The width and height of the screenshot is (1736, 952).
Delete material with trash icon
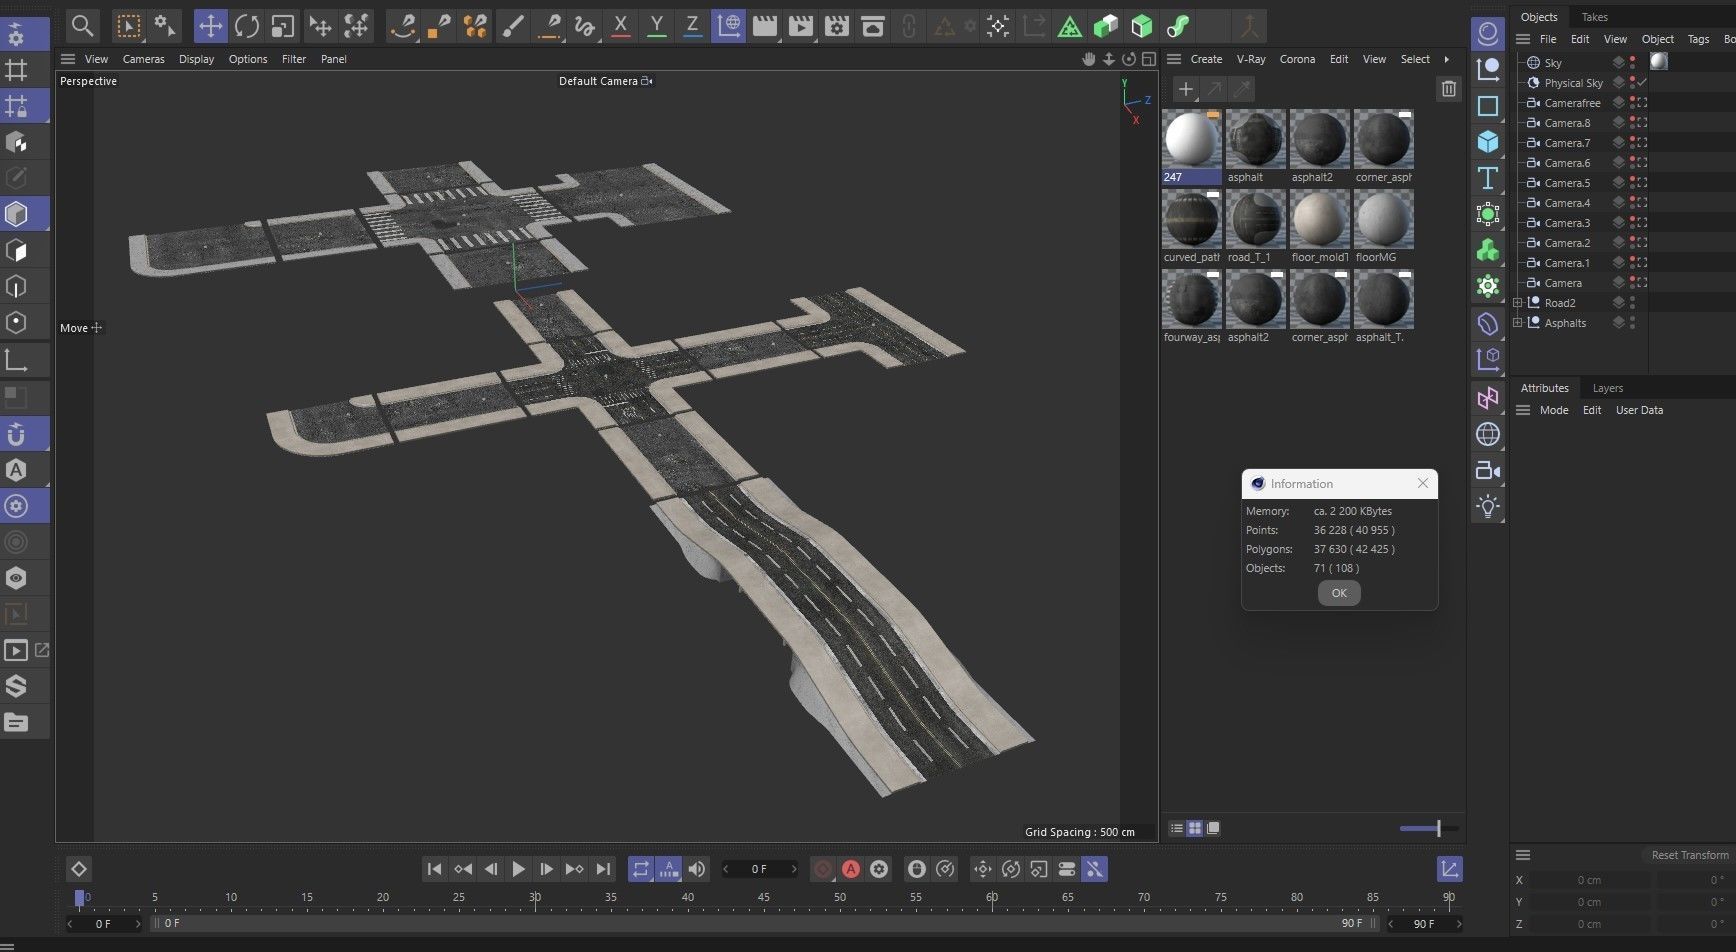pyautogui.click(x=1448, y=89)
